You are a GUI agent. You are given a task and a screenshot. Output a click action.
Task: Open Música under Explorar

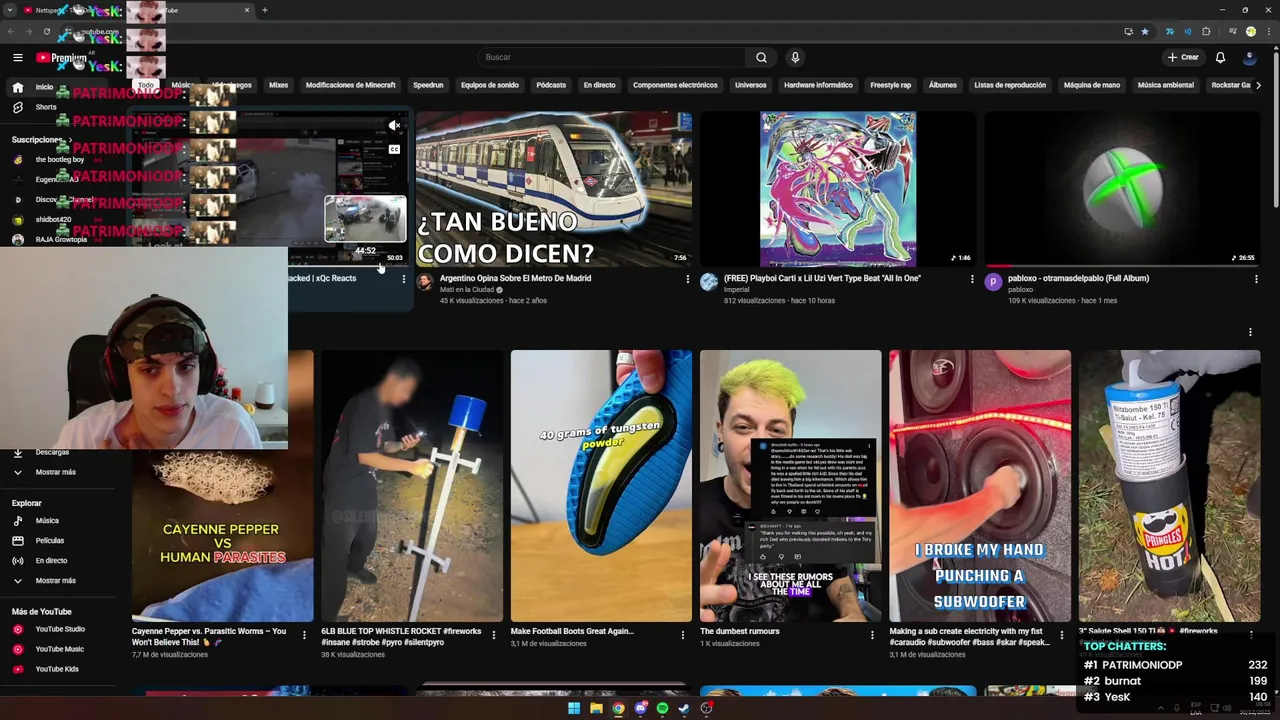coord(47,521)
